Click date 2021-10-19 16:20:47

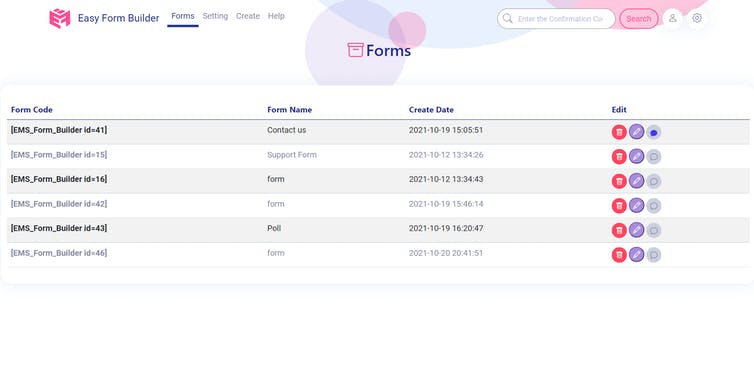446,228
